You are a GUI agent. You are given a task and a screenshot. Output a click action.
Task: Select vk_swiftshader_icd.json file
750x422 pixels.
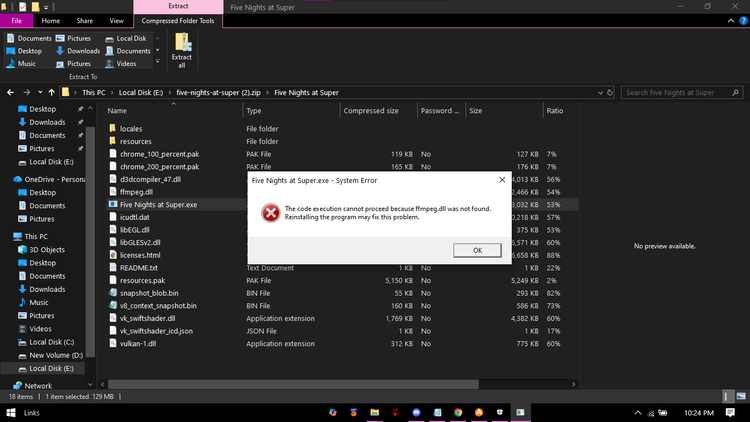tap(156, 331)
